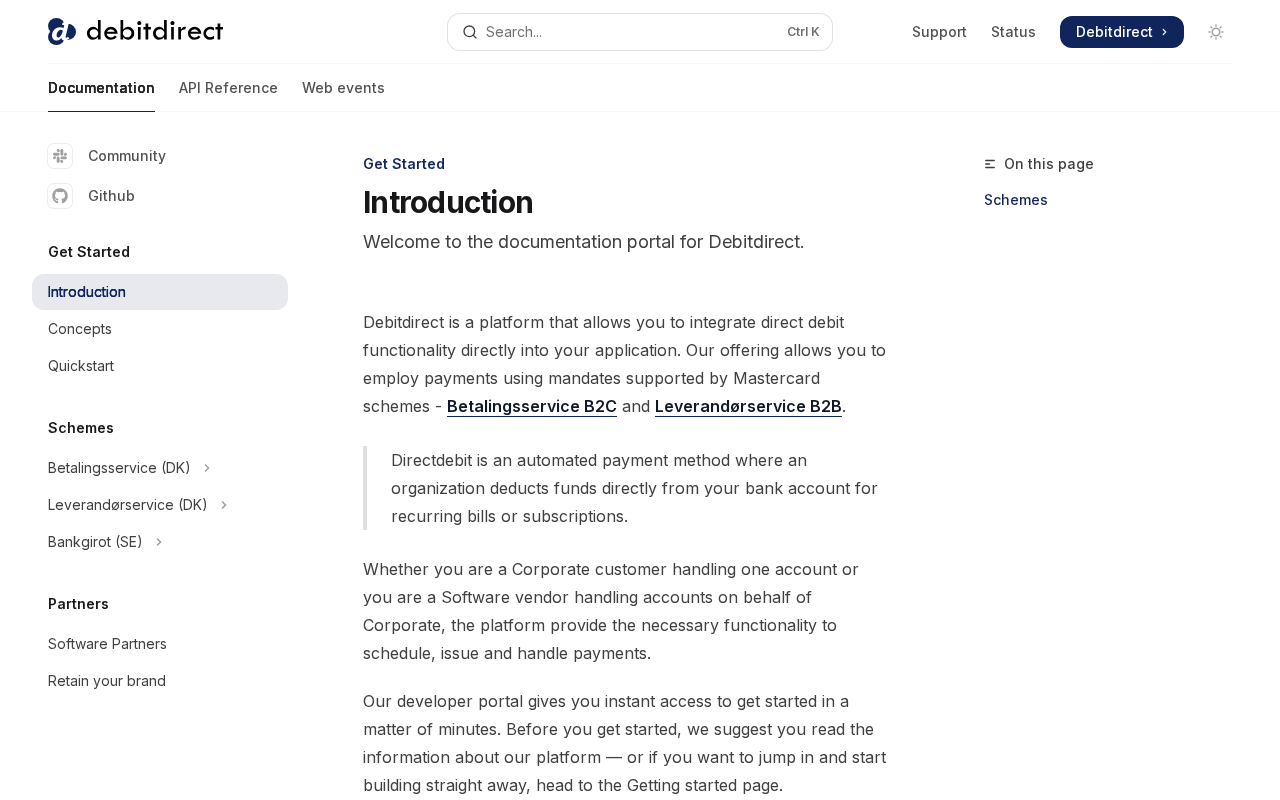The height and width of the screenshot is (800, 1280).
Task: Focus the Search input field
Action: [640, 32]
